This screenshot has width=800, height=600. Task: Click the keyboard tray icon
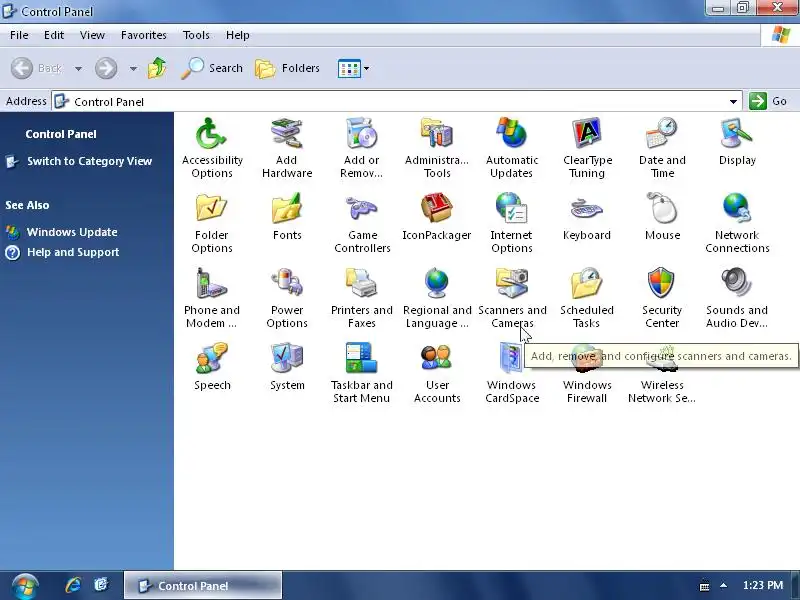704,586
